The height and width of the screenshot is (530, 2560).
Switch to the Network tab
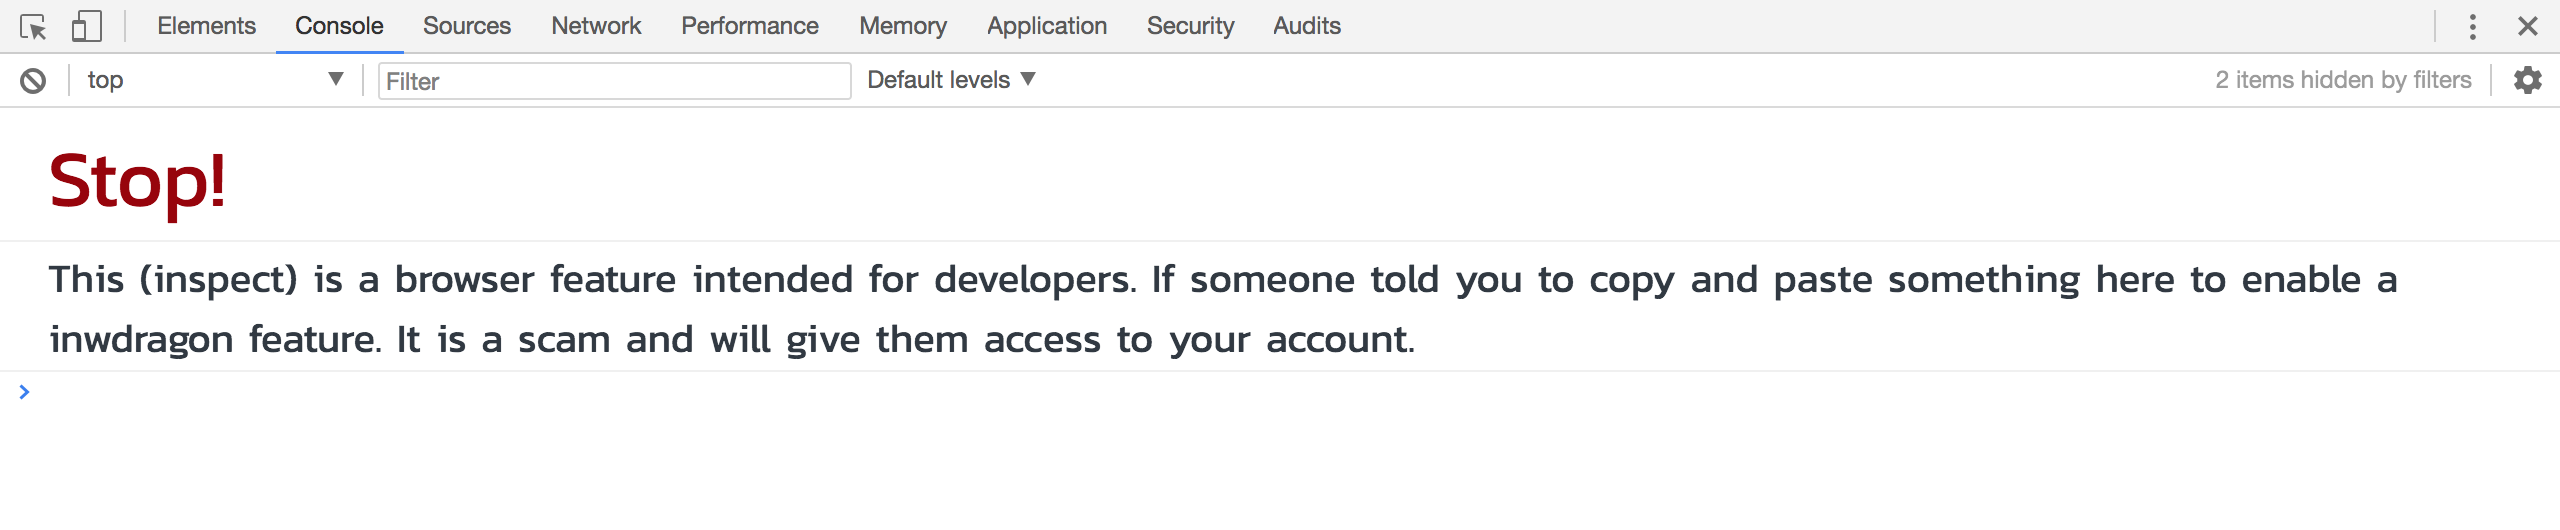[x=596, y=26]
